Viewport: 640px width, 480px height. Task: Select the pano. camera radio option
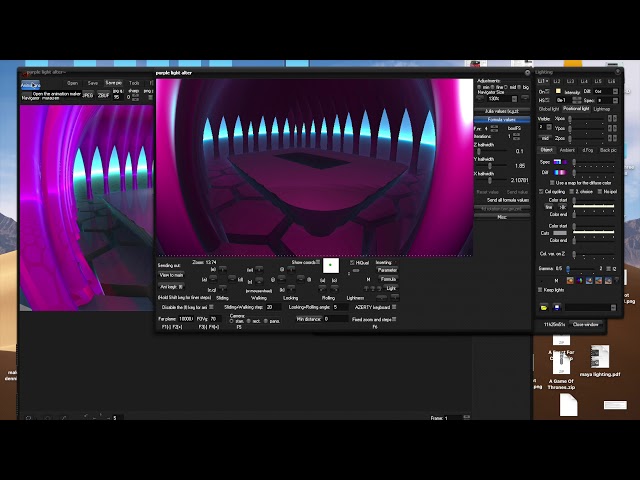(266, 321)
